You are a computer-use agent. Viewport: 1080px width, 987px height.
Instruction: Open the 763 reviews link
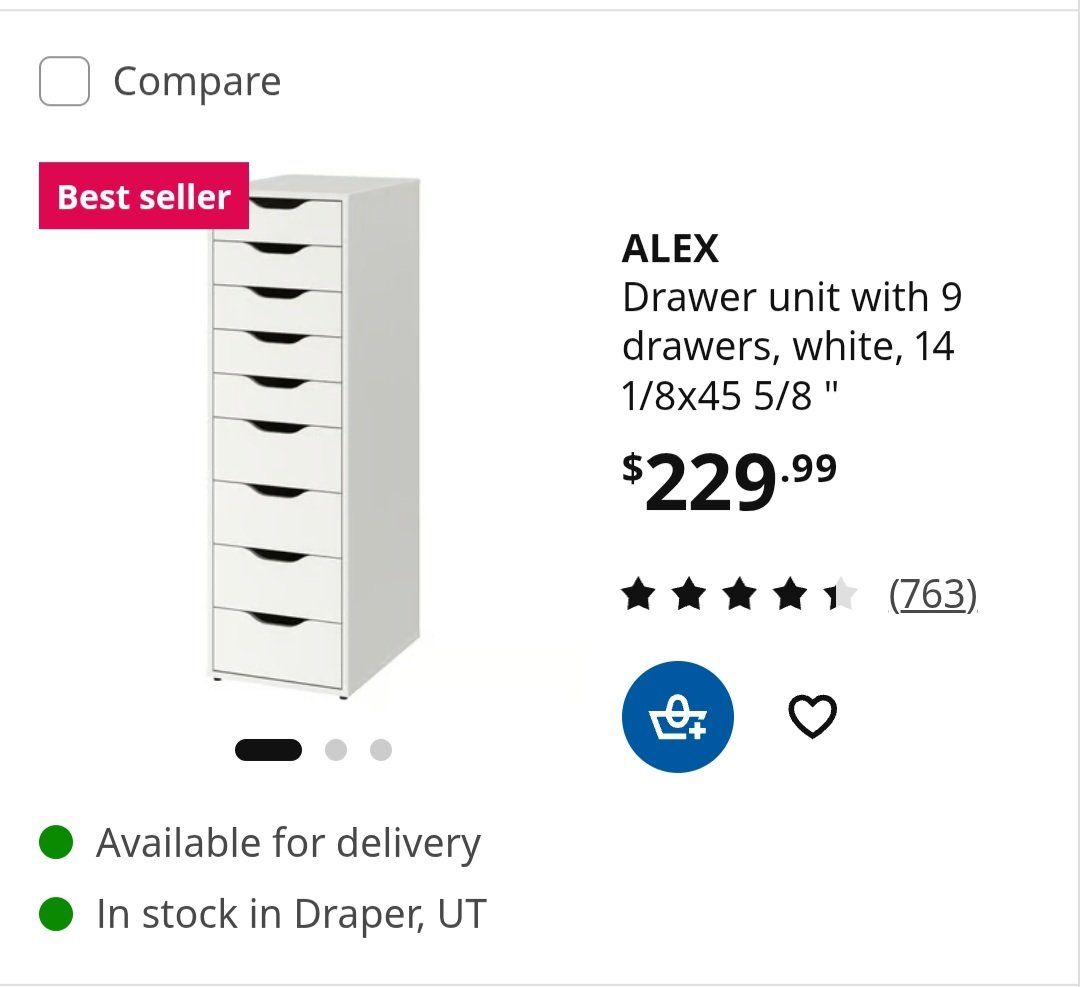click(x=933, y=594)
